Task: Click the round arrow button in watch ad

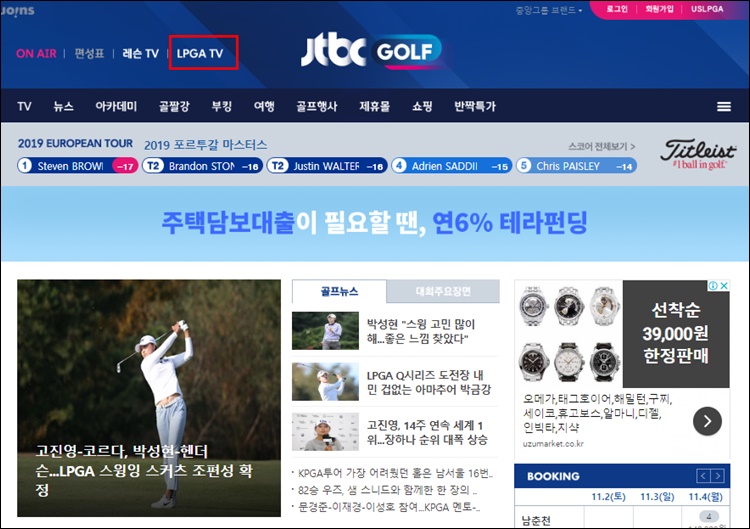Action: pos(707,421)
